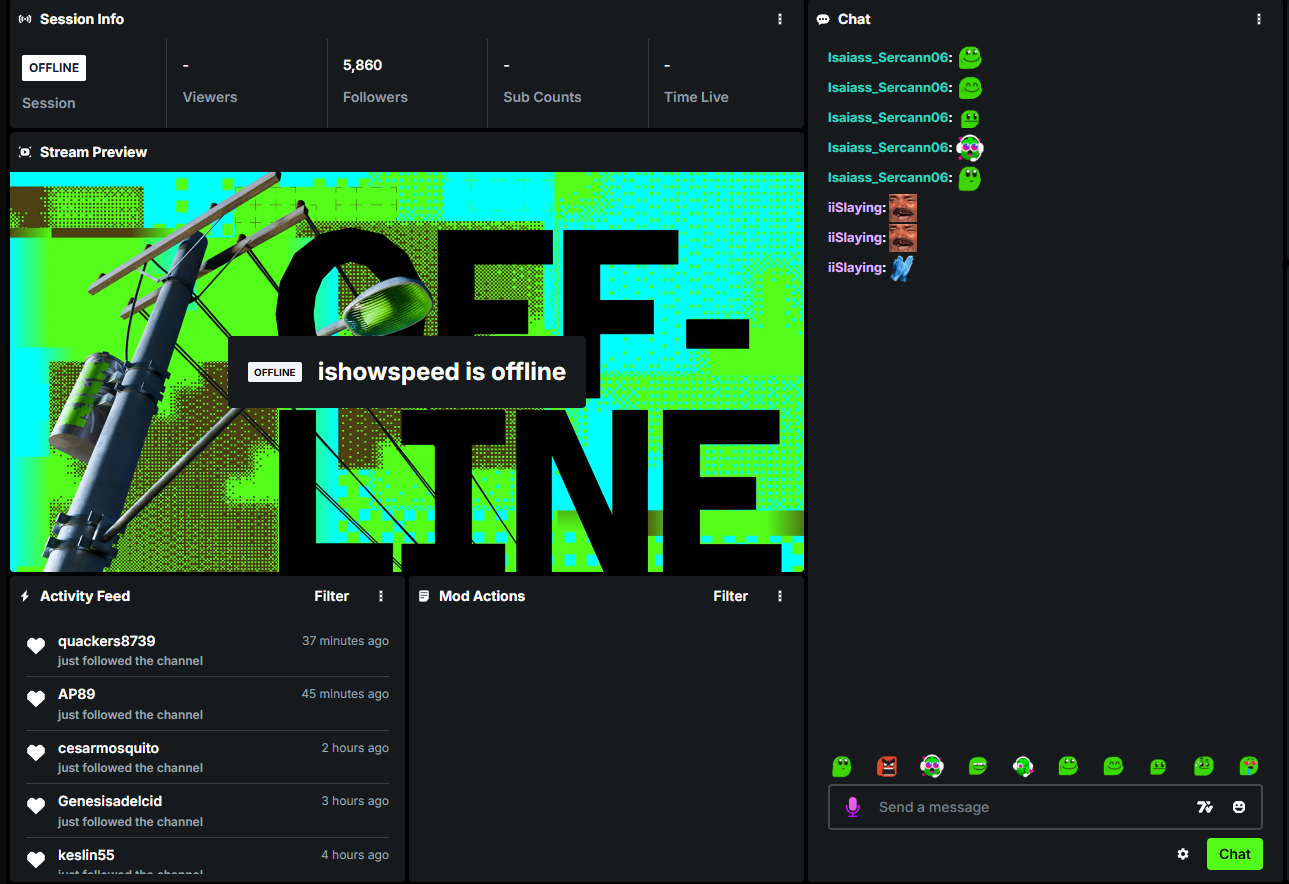Open chat settings gear icon
The width and height of the screenshot is (1289, 884).
(1183, 854)
